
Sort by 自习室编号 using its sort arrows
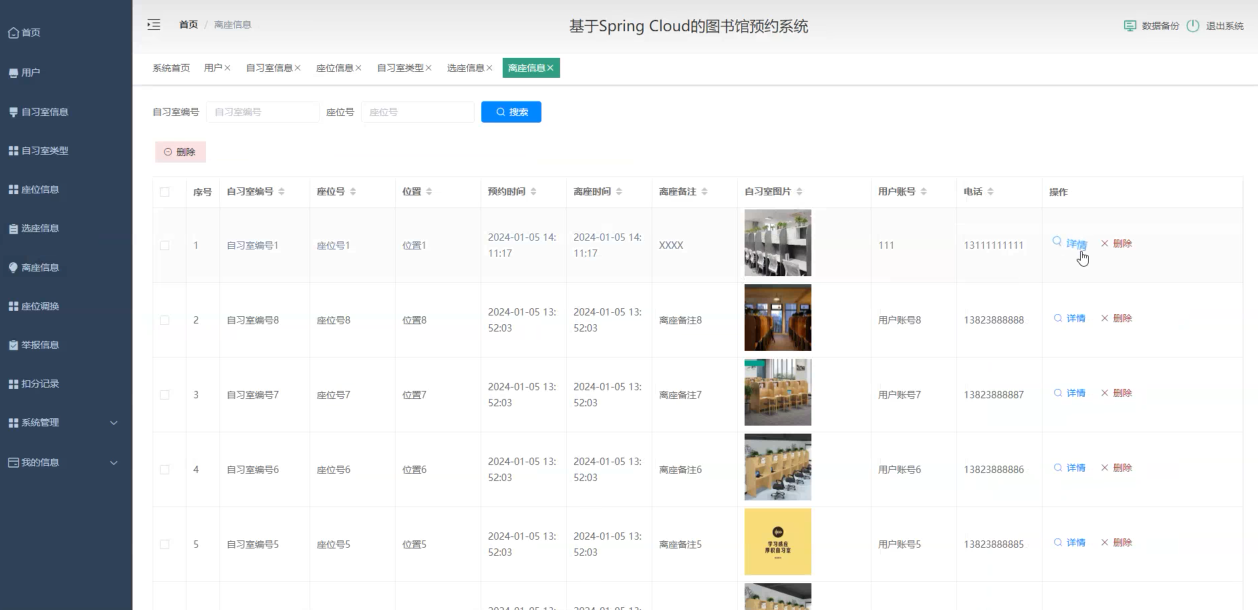[282, 192]
